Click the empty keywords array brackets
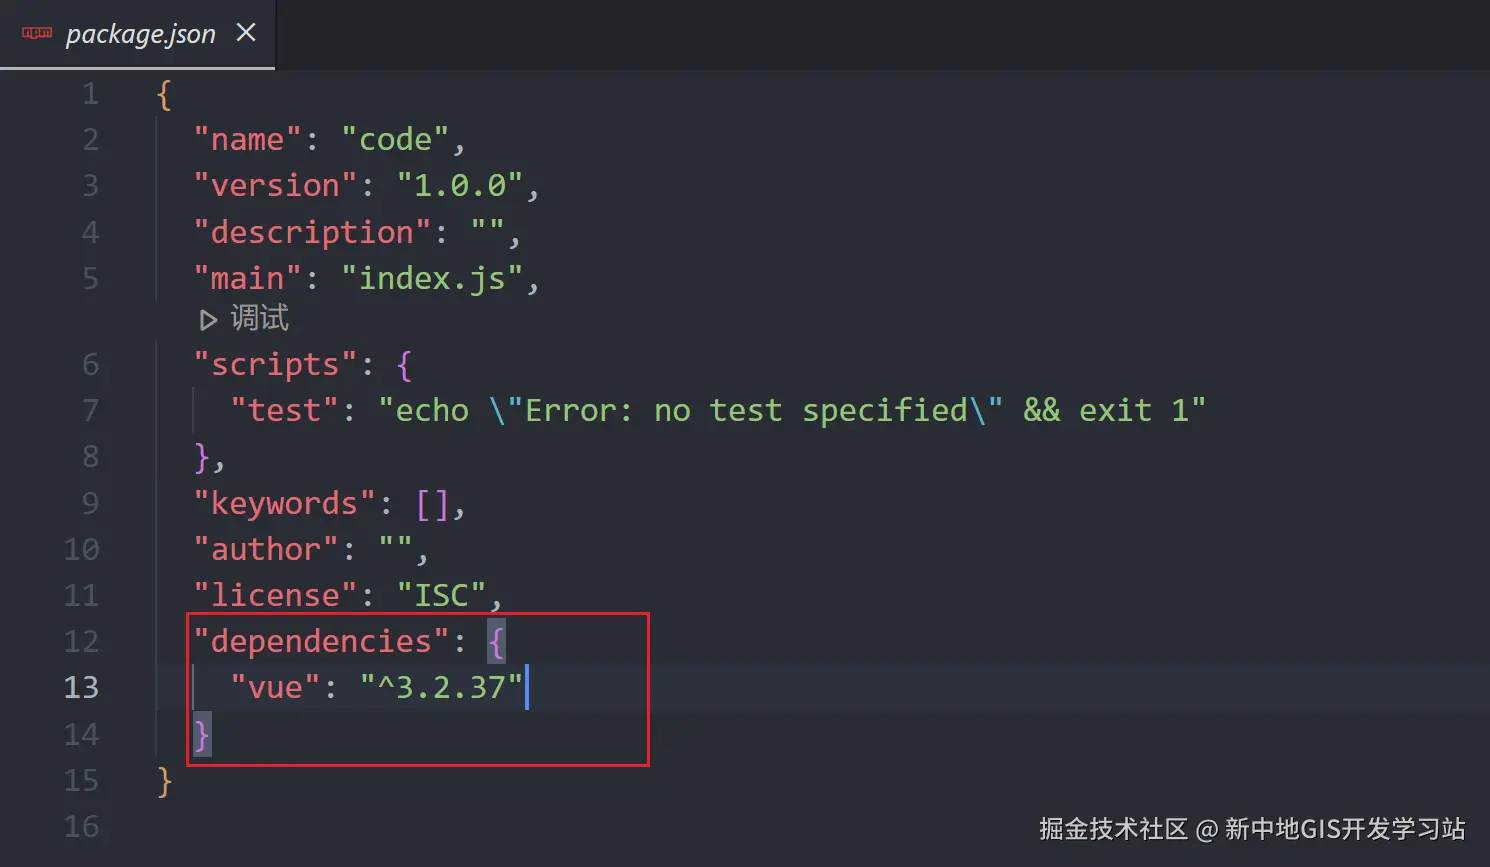Viewport: 1490px width, 867px height. click(432, 503)
